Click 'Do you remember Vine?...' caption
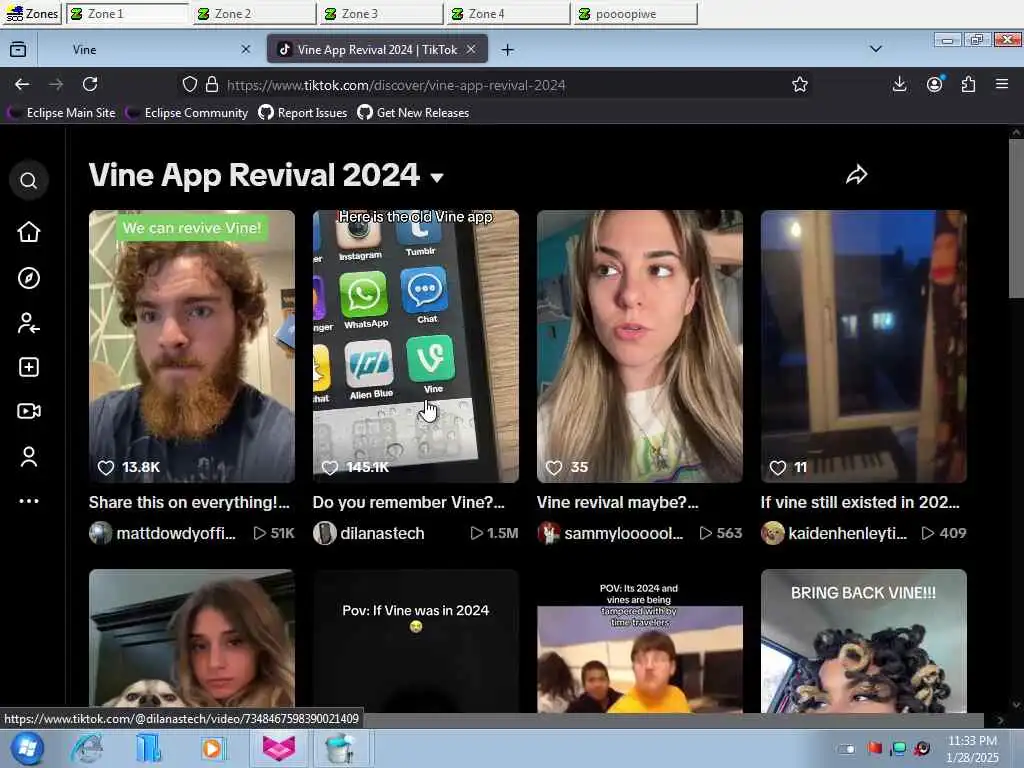This screenshot has width=1024, height=768. (x=408, y=502)
